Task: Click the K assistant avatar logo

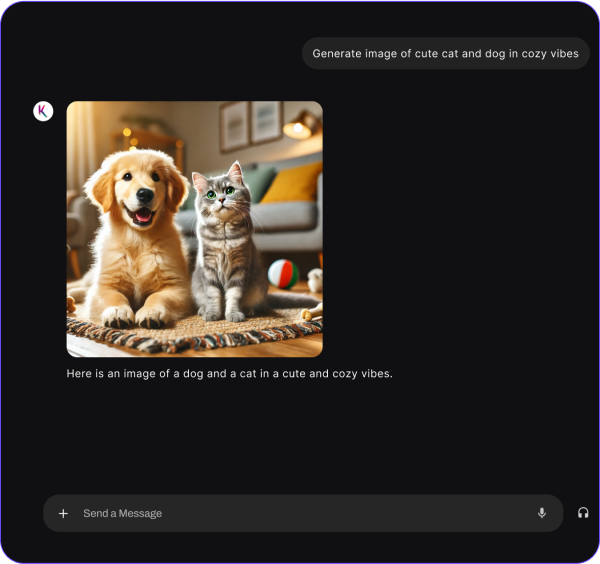Action: click(43, 111)
